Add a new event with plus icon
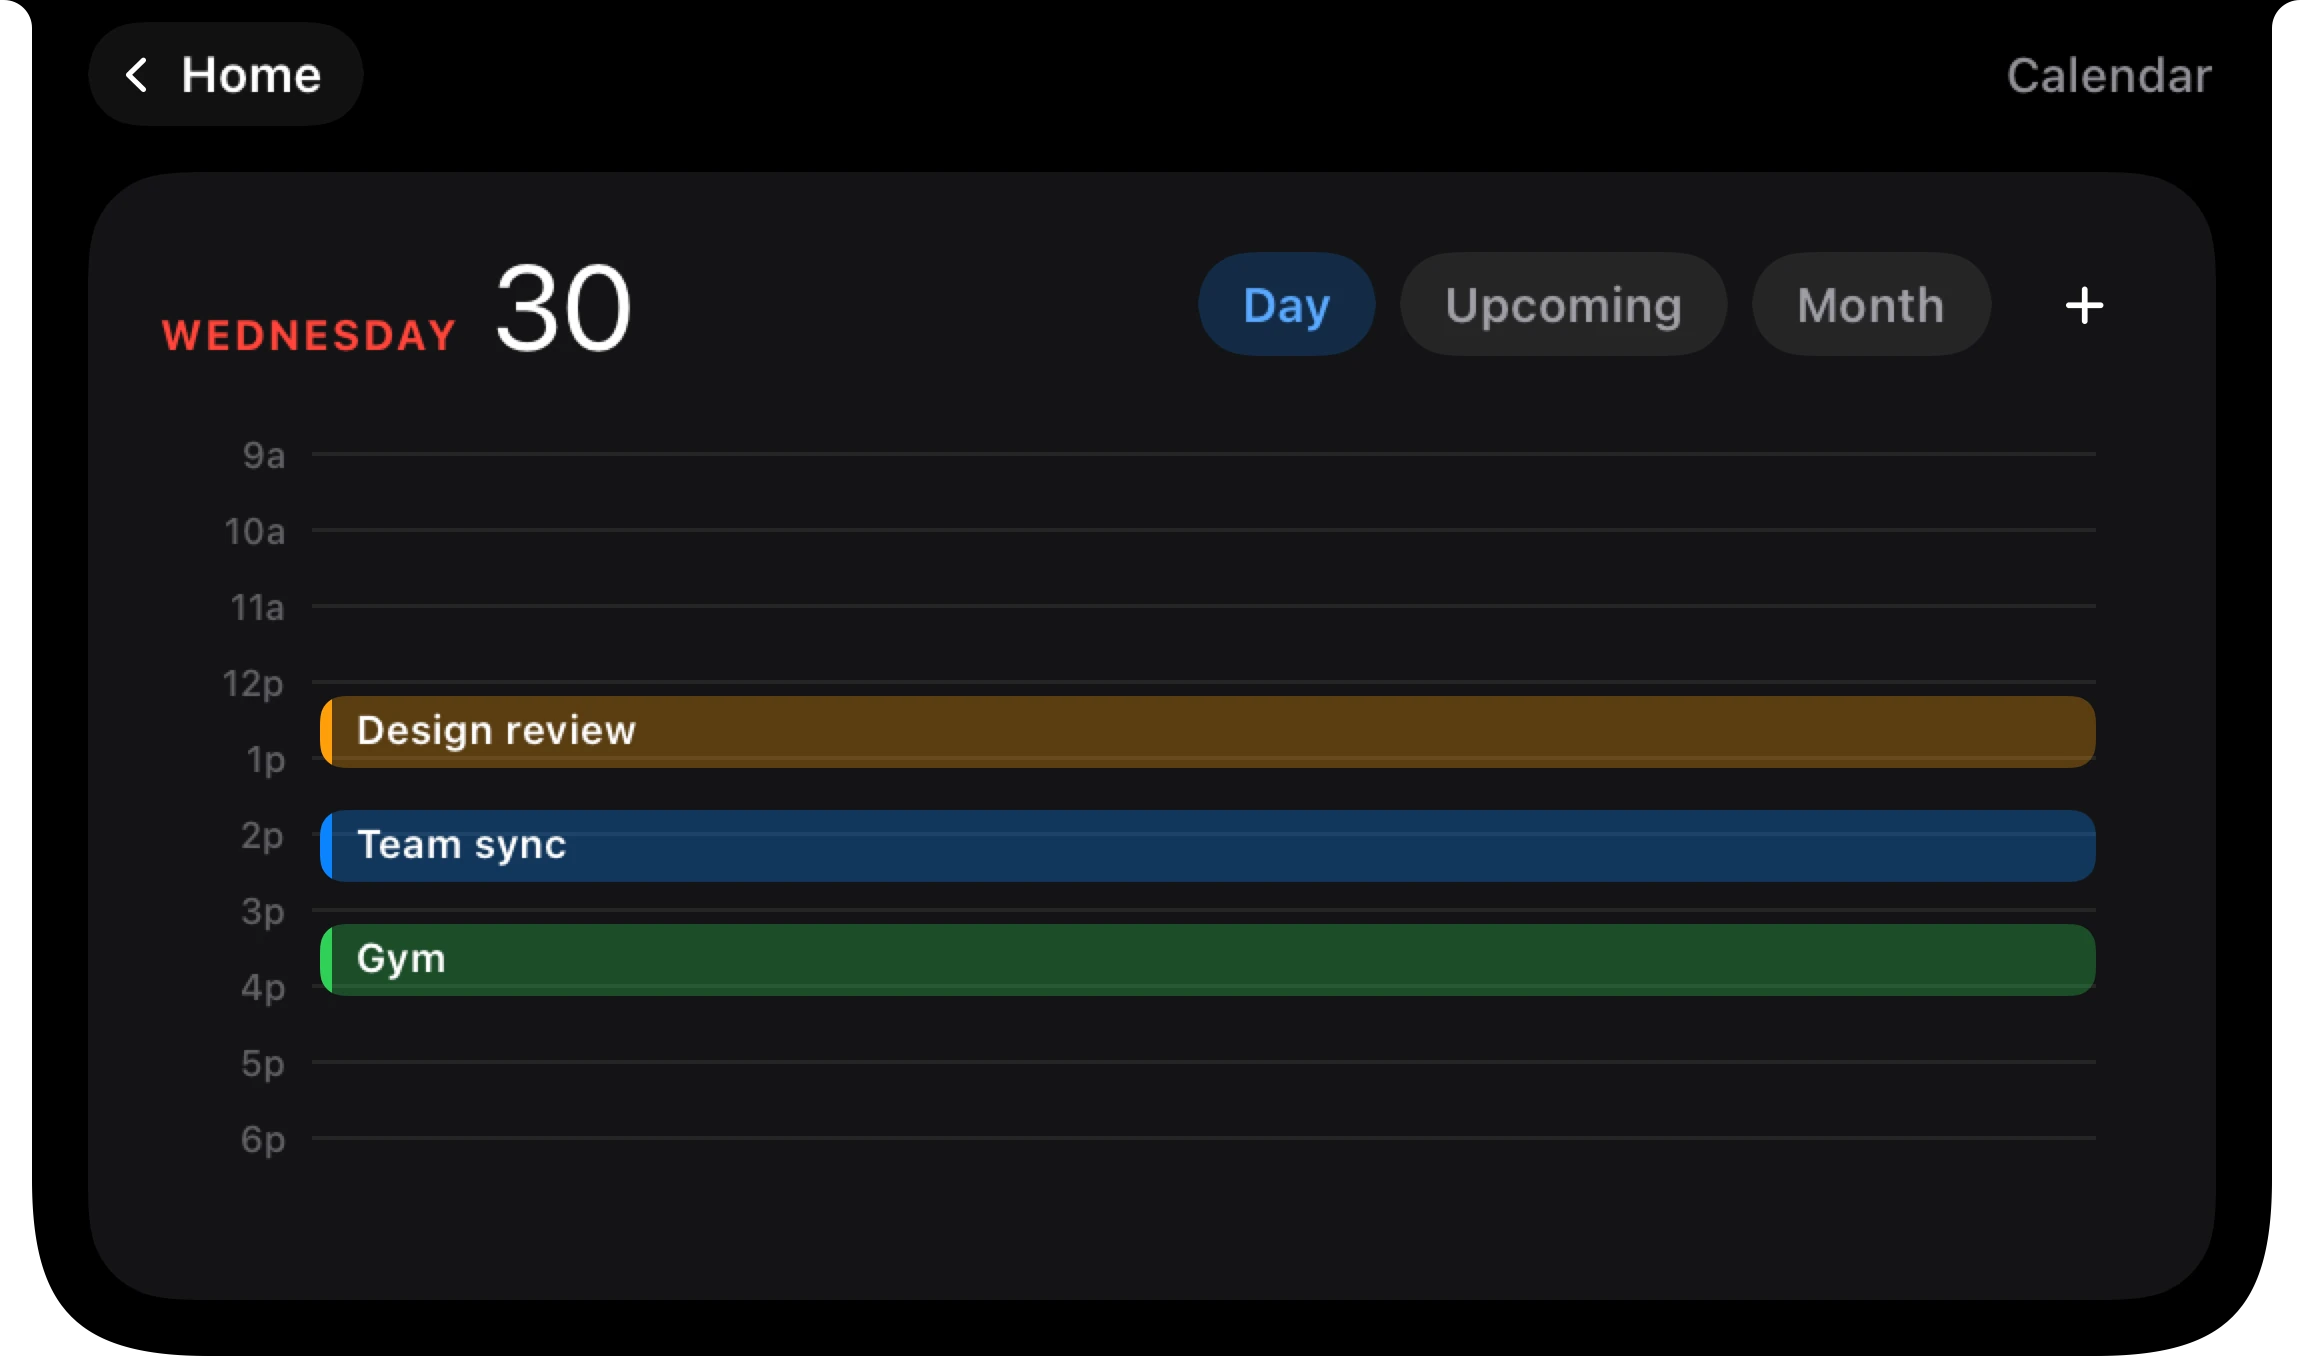This screenshot has width=2304, height=1364. click(x=2084, y=305)
